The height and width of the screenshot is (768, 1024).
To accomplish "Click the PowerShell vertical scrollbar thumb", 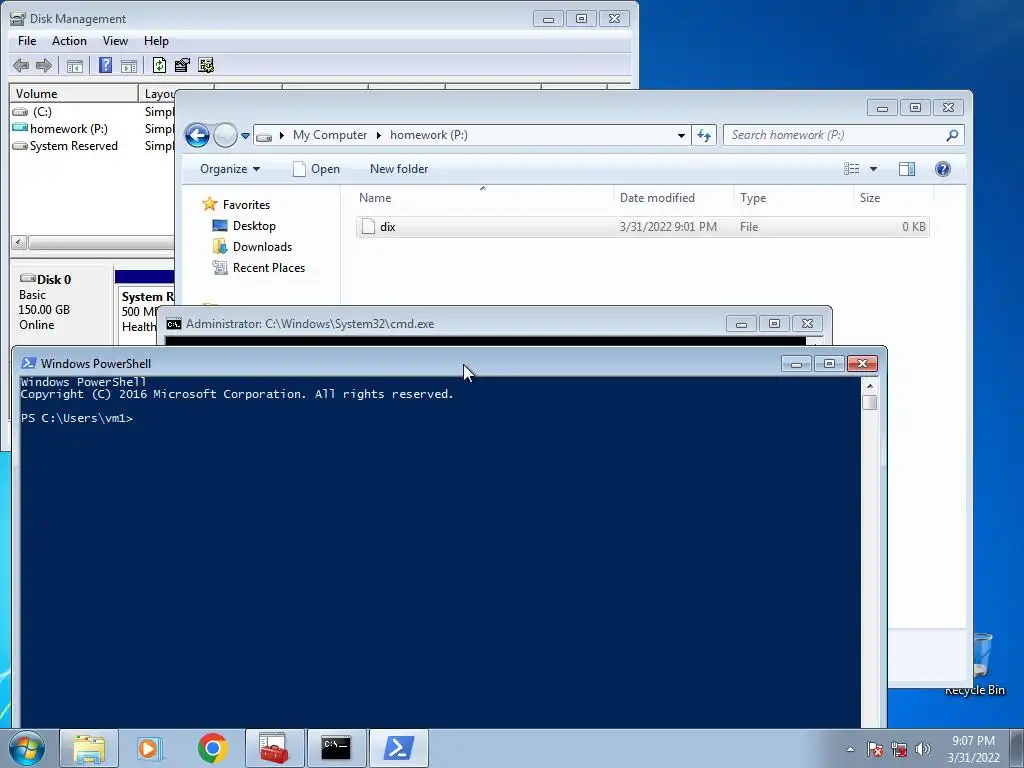I will pyautogui.click(x=870, y=402).
